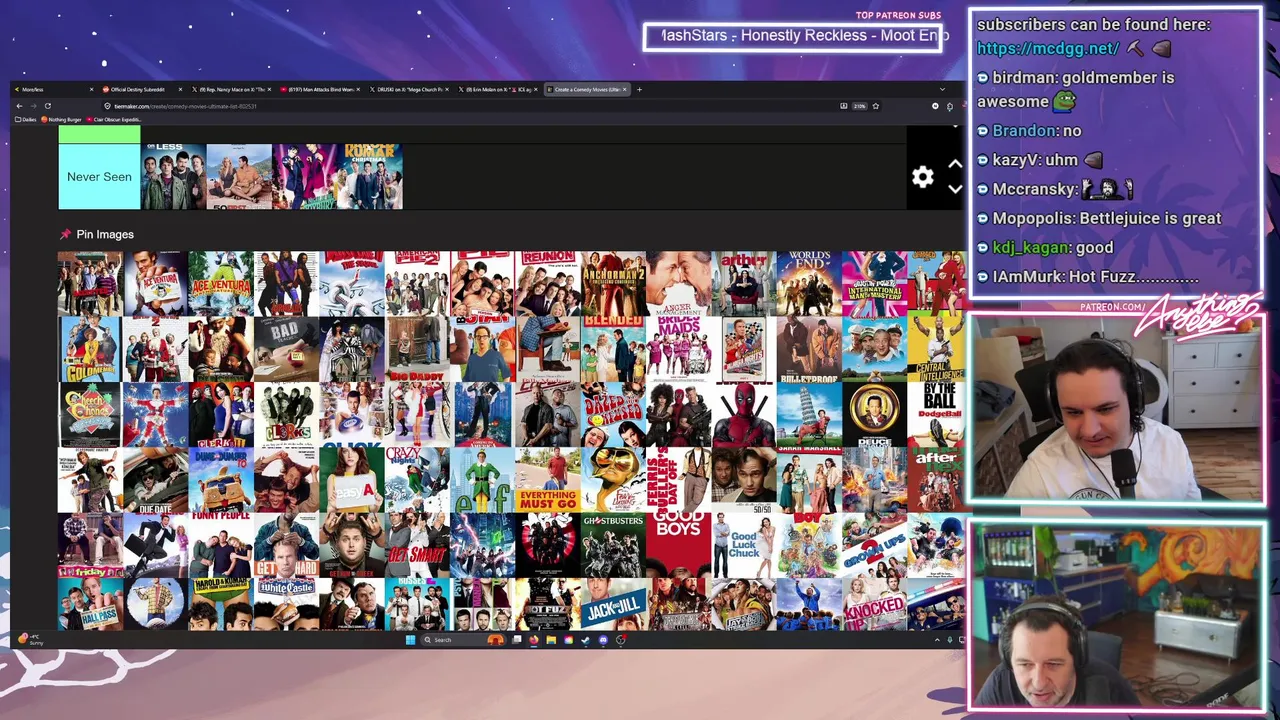
Task: Bookmark the page with the star icon
Action: [876, 106]
